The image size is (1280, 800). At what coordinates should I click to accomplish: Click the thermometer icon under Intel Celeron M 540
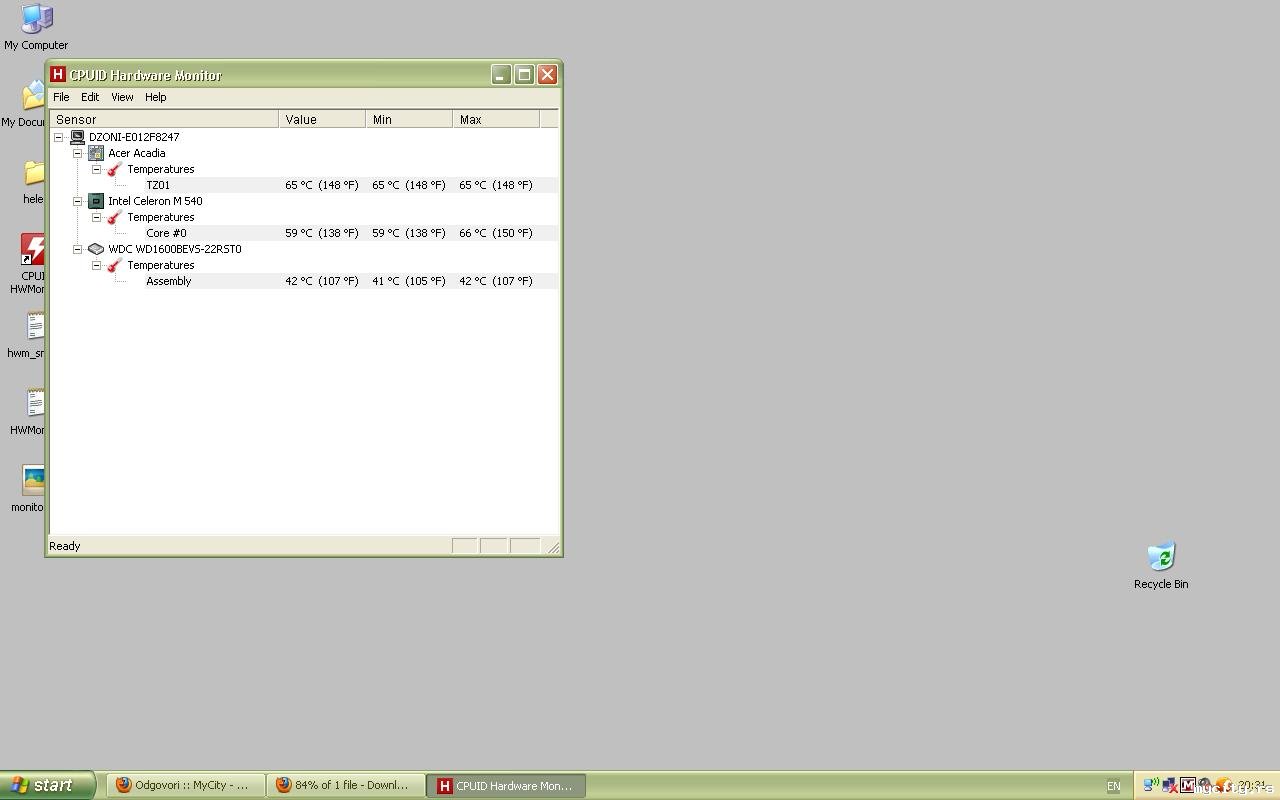(115, 217)
